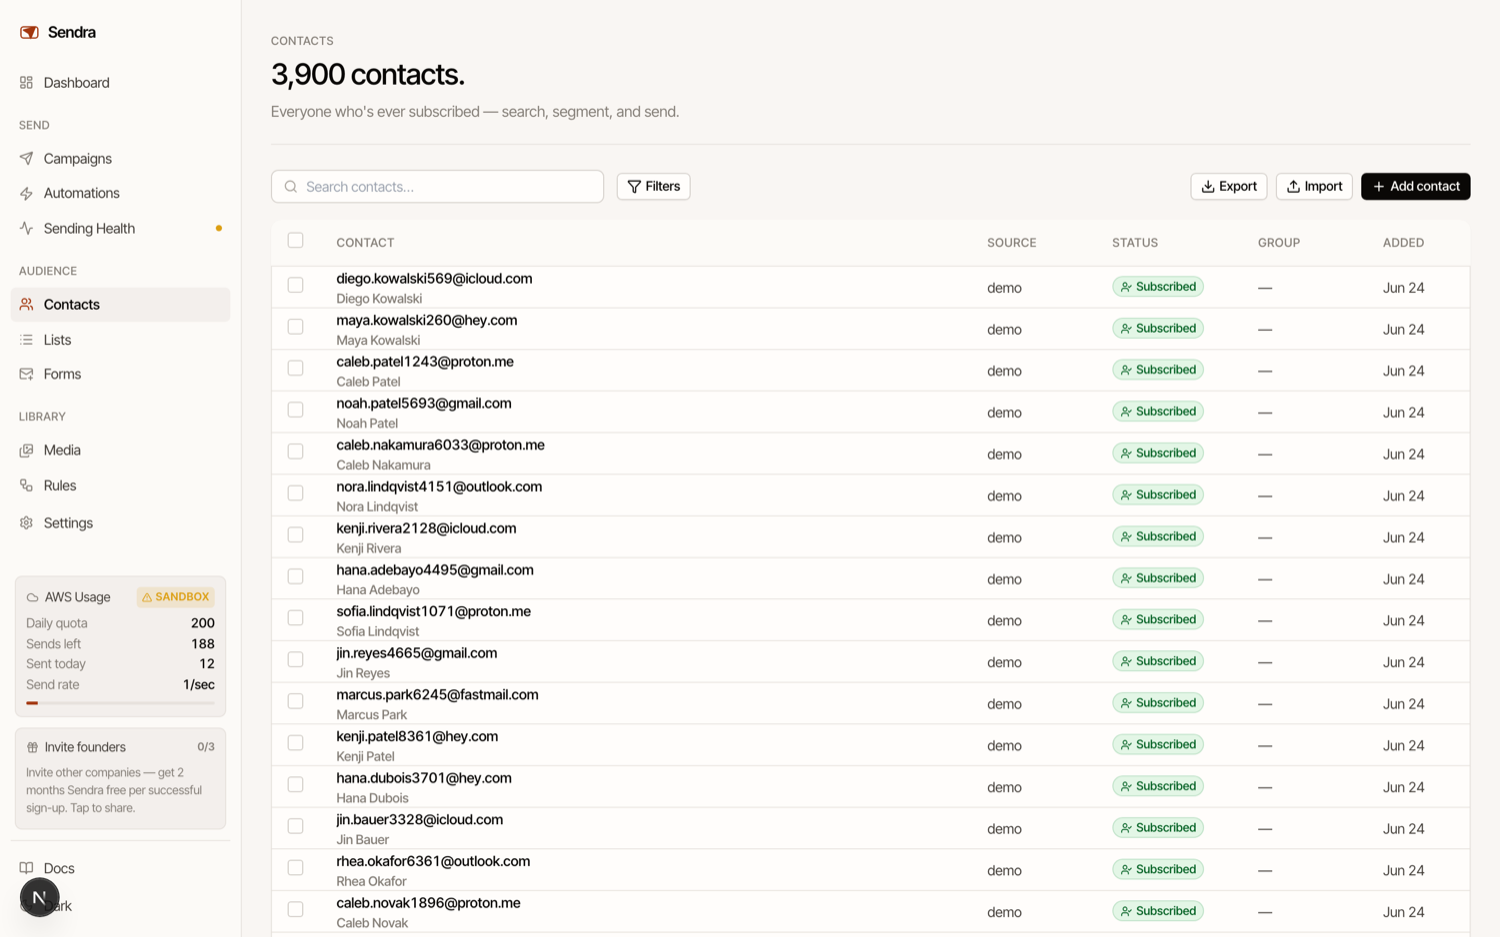This screenshot has height=937, width=1500.
Task: Click the warning icon on SANDBOX badge
Action: pos(147,597)
